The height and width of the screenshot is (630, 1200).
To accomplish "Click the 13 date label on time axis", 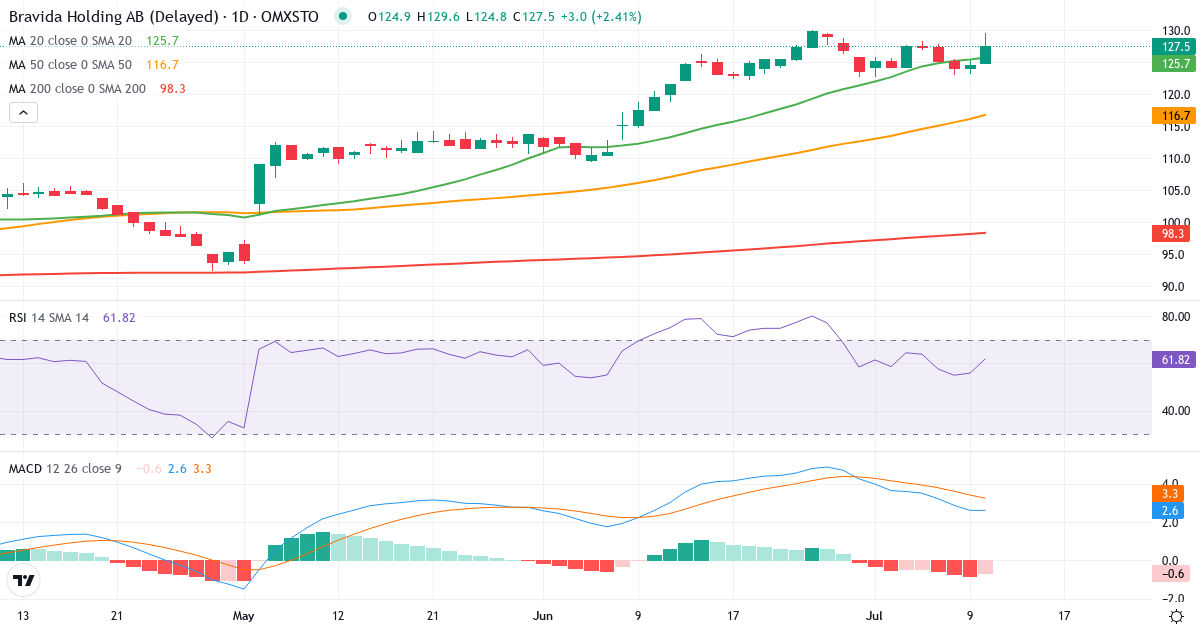I will (23, 616).
